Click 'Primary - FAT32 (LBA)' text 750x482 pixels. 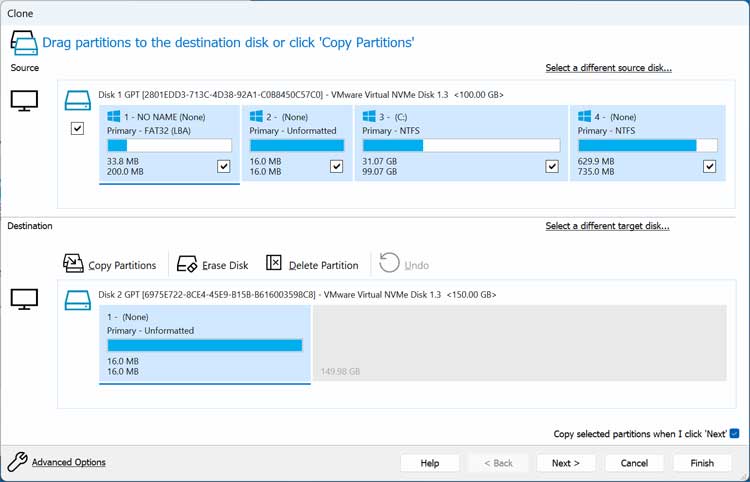(149, 131)
